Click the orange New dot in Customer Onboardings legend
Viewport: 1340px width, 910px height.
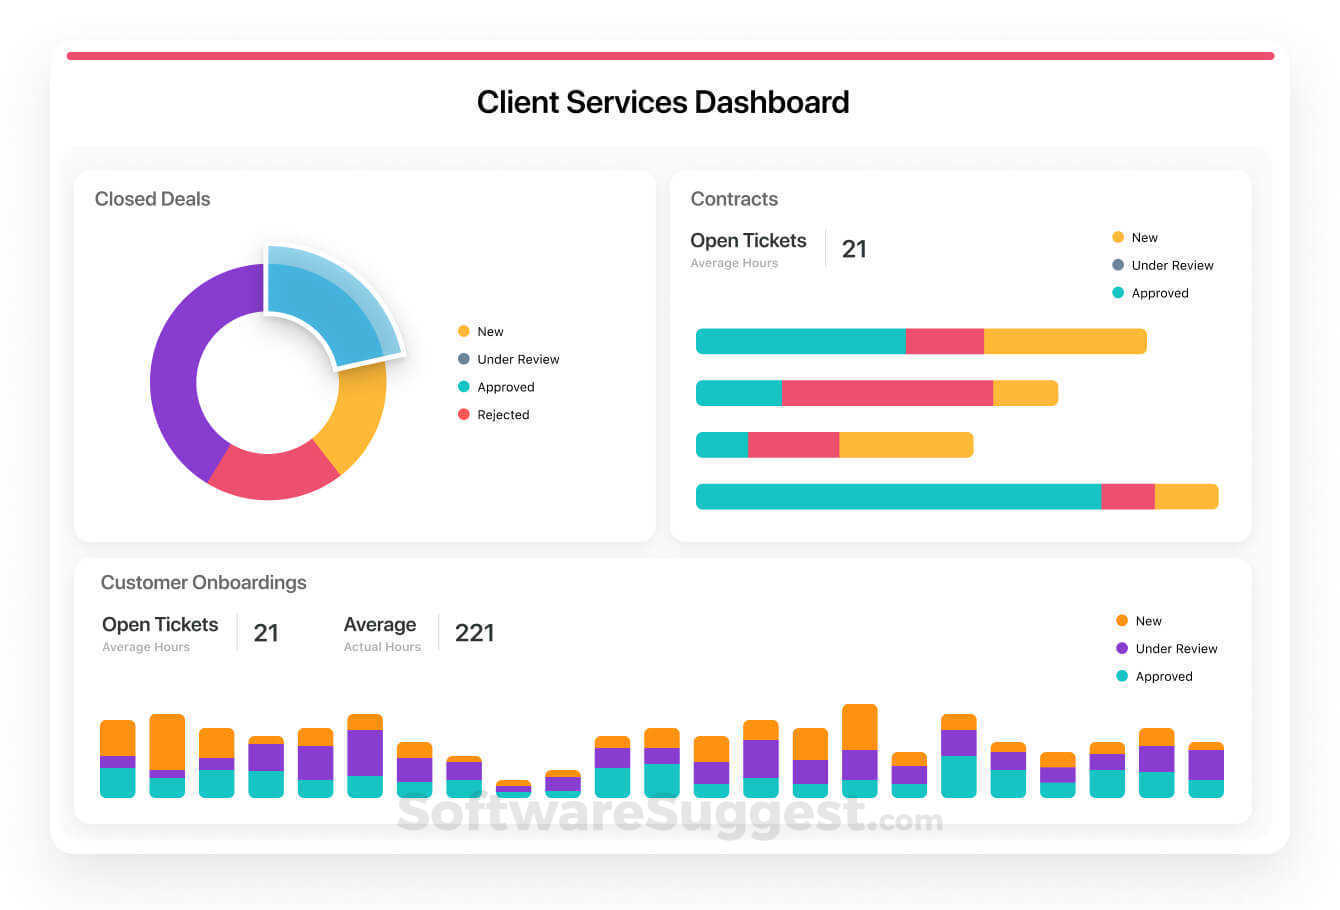coord(1122,620)
